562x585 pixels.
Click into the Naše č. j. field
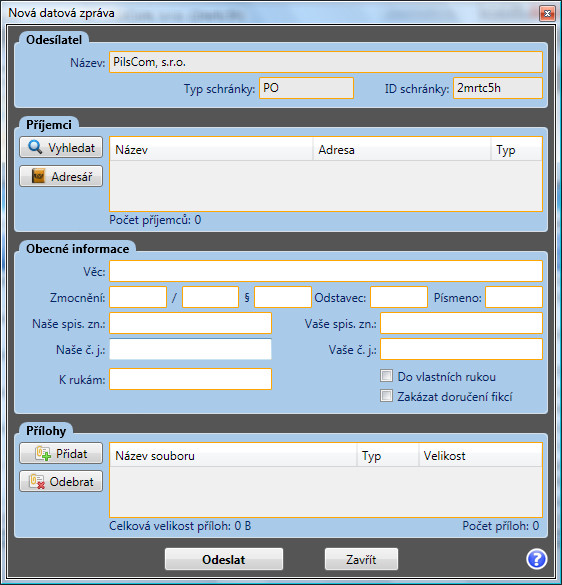tap(190, 349)
